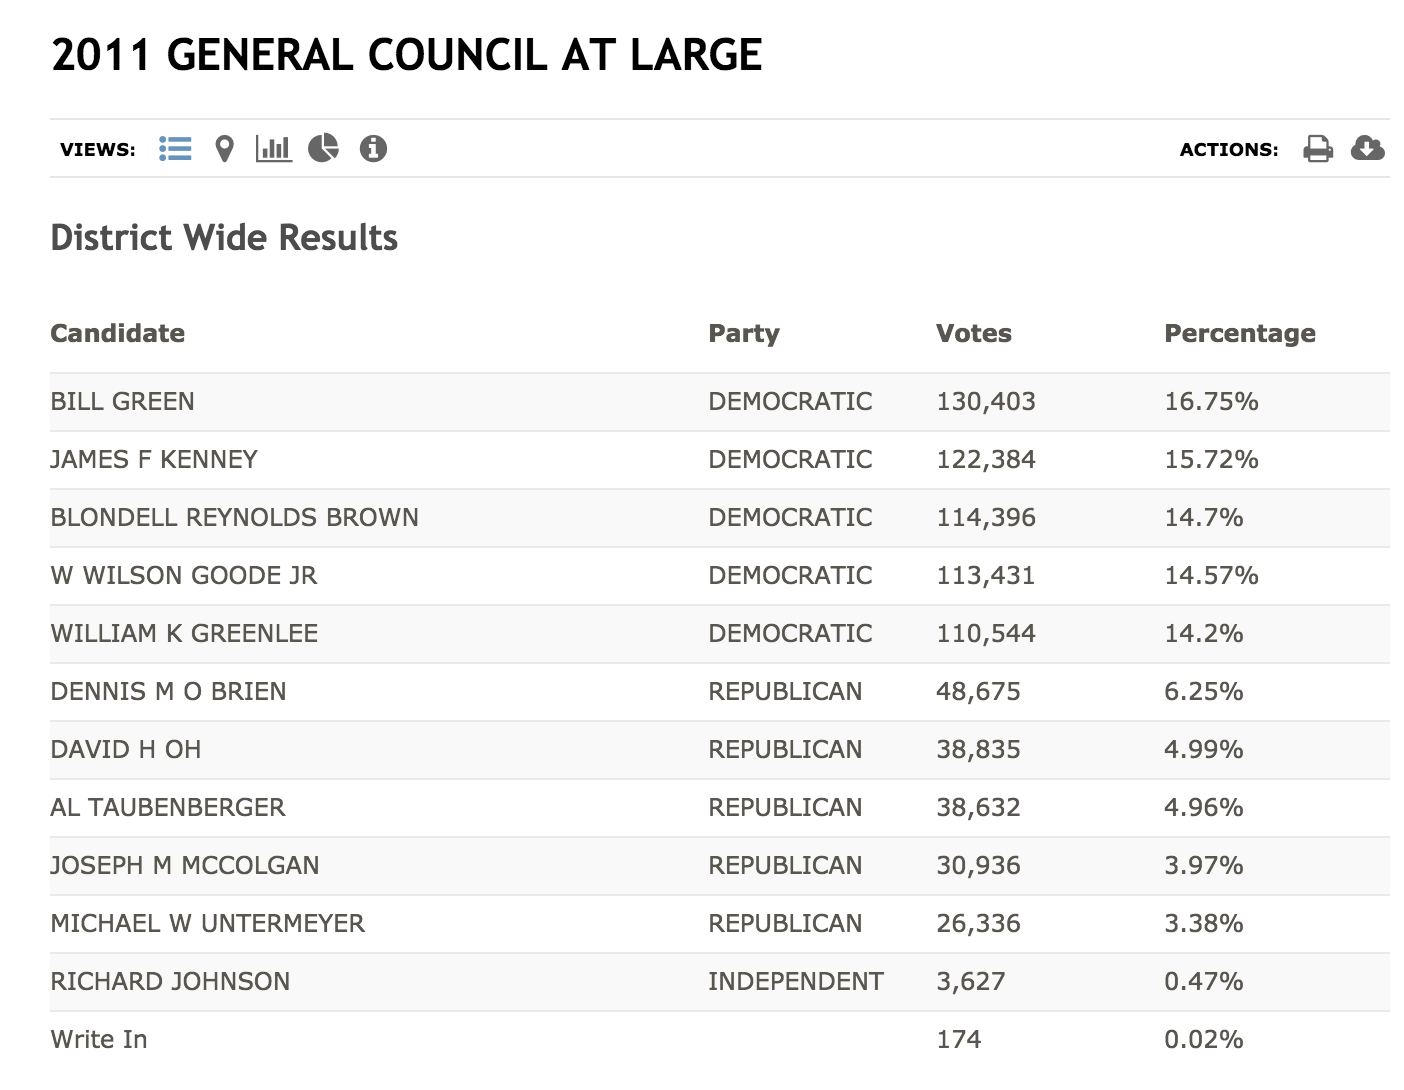Click the District Wide Results heading
Viewport: 1404px width, 1090px height.
pyautogui.click(x=224, y=238)
